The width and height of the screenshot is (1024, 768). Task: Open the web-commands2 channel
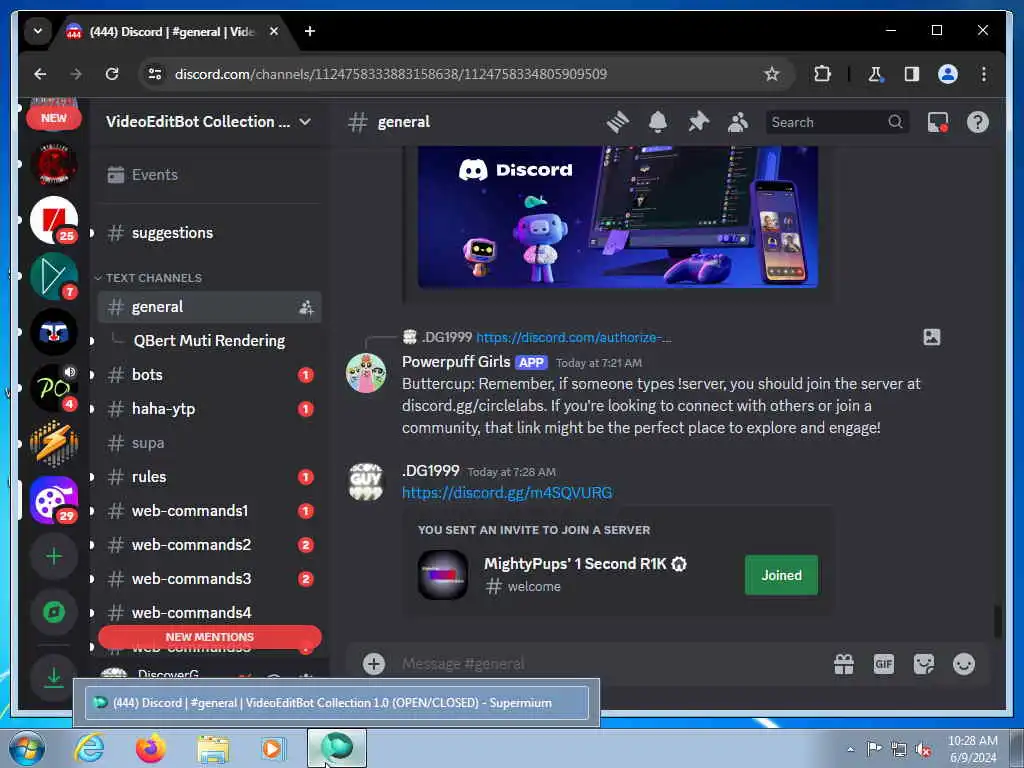[x=209, y=545]
